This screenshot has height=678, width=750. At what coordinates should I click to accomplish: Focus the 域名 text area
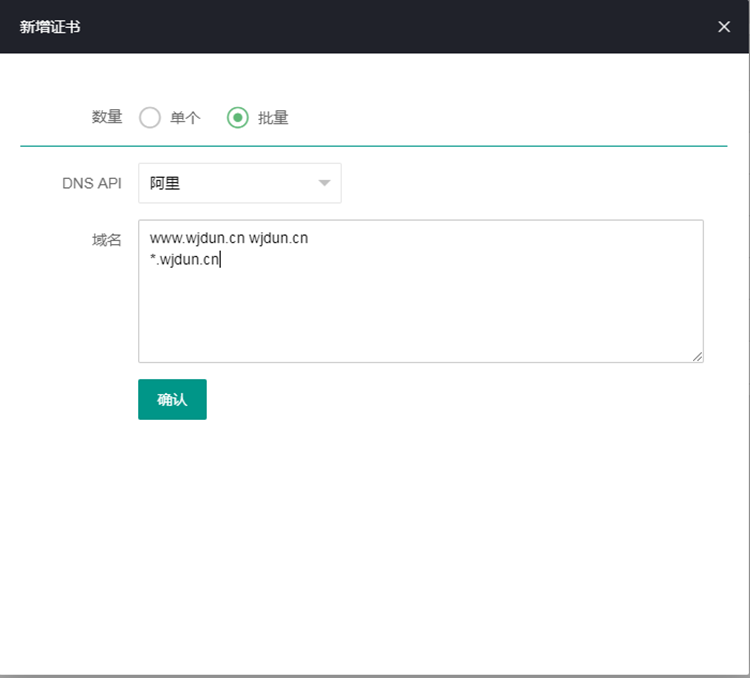tap(420, 310)
